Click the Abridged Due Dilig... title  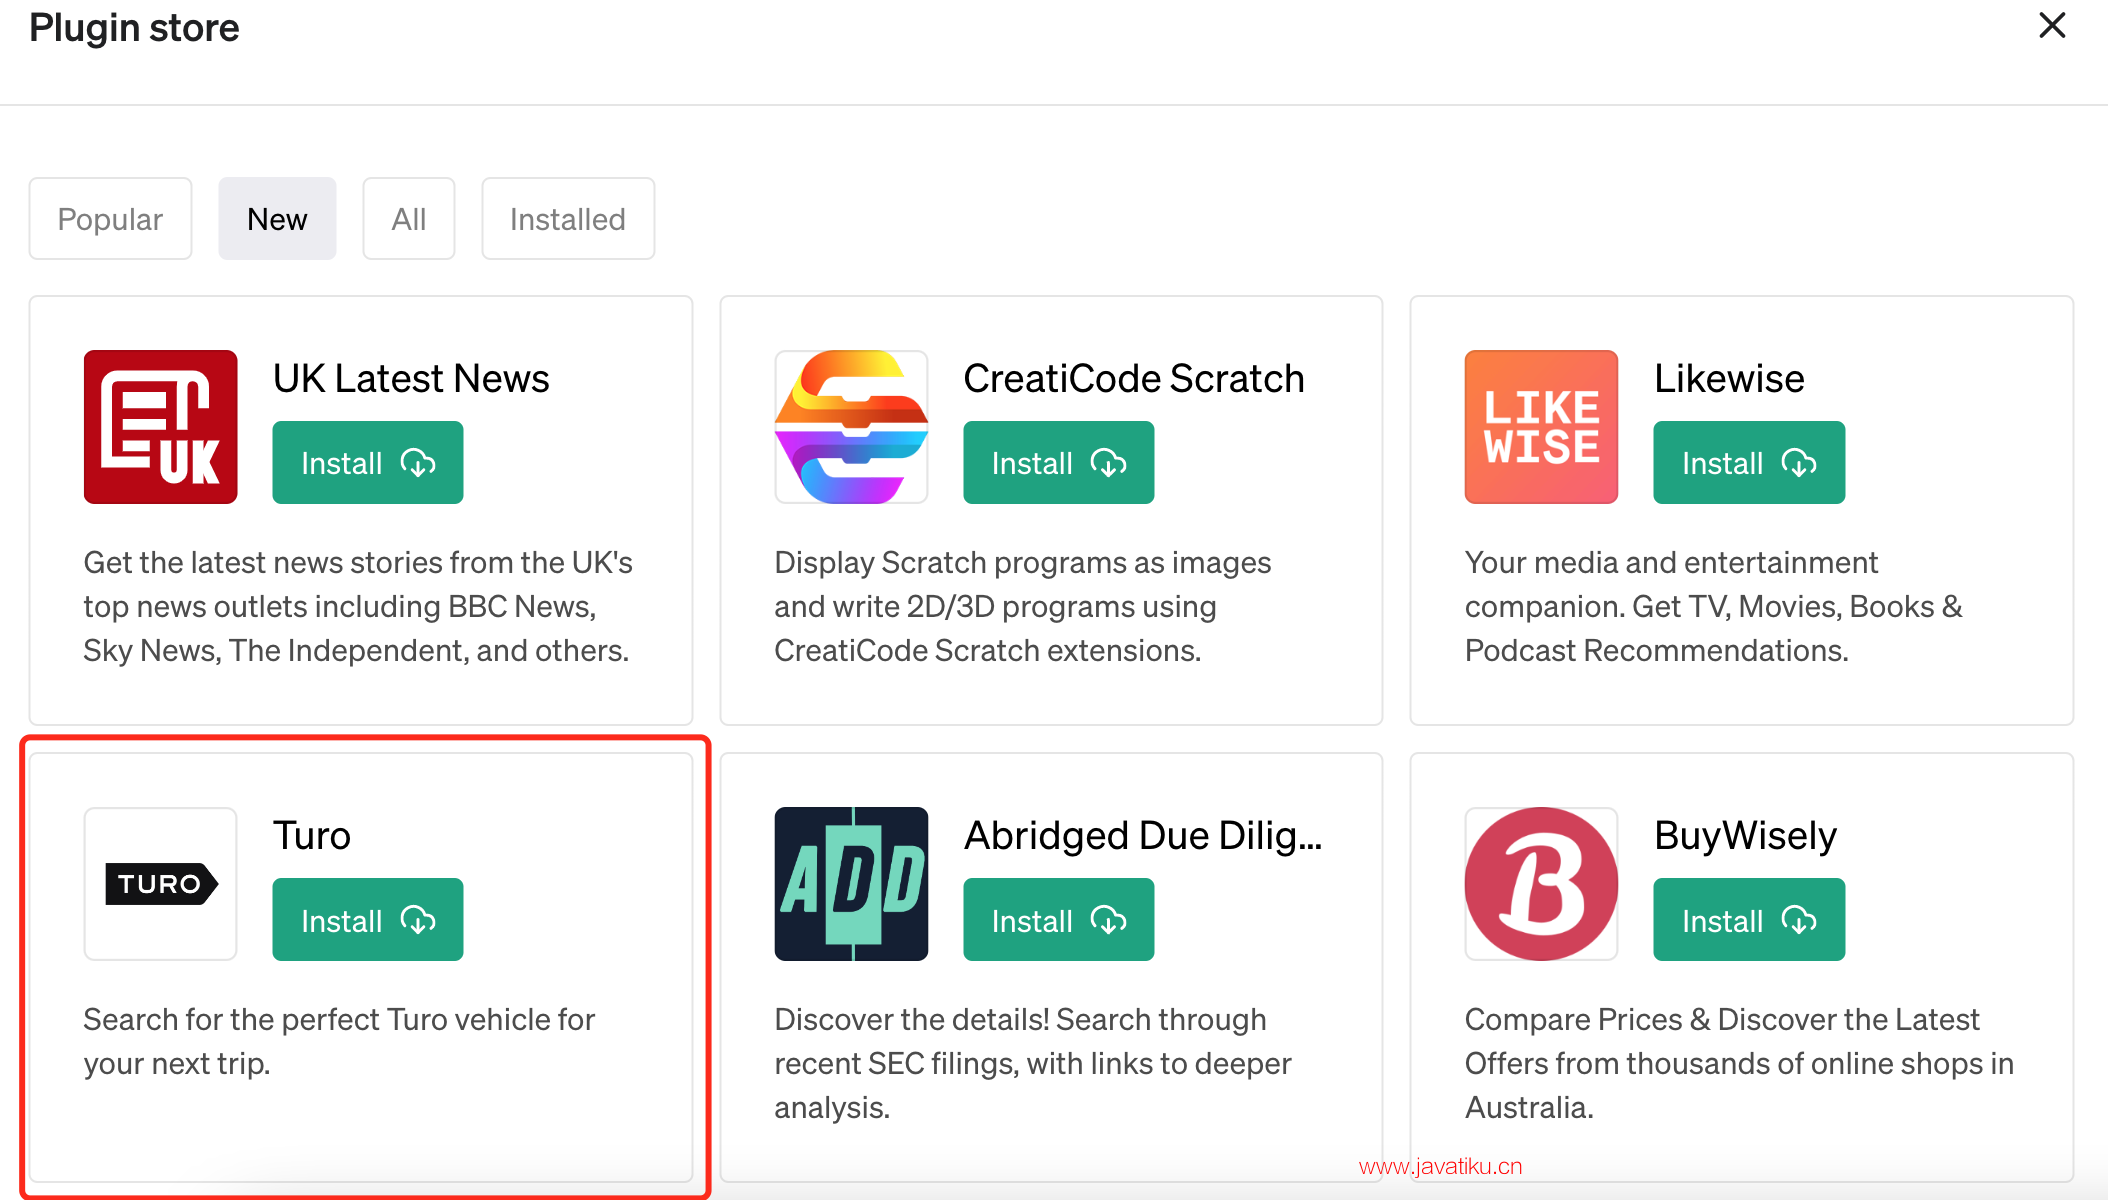coord(1143,836)
